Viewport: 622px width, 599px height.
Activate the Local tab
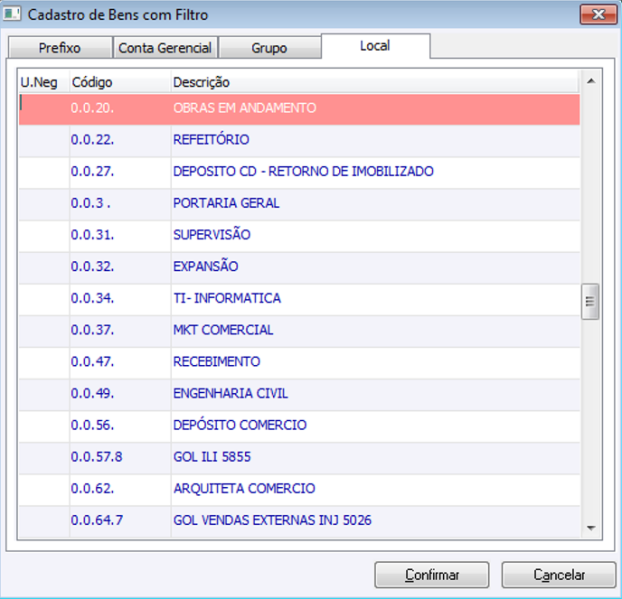pos(375,46)
